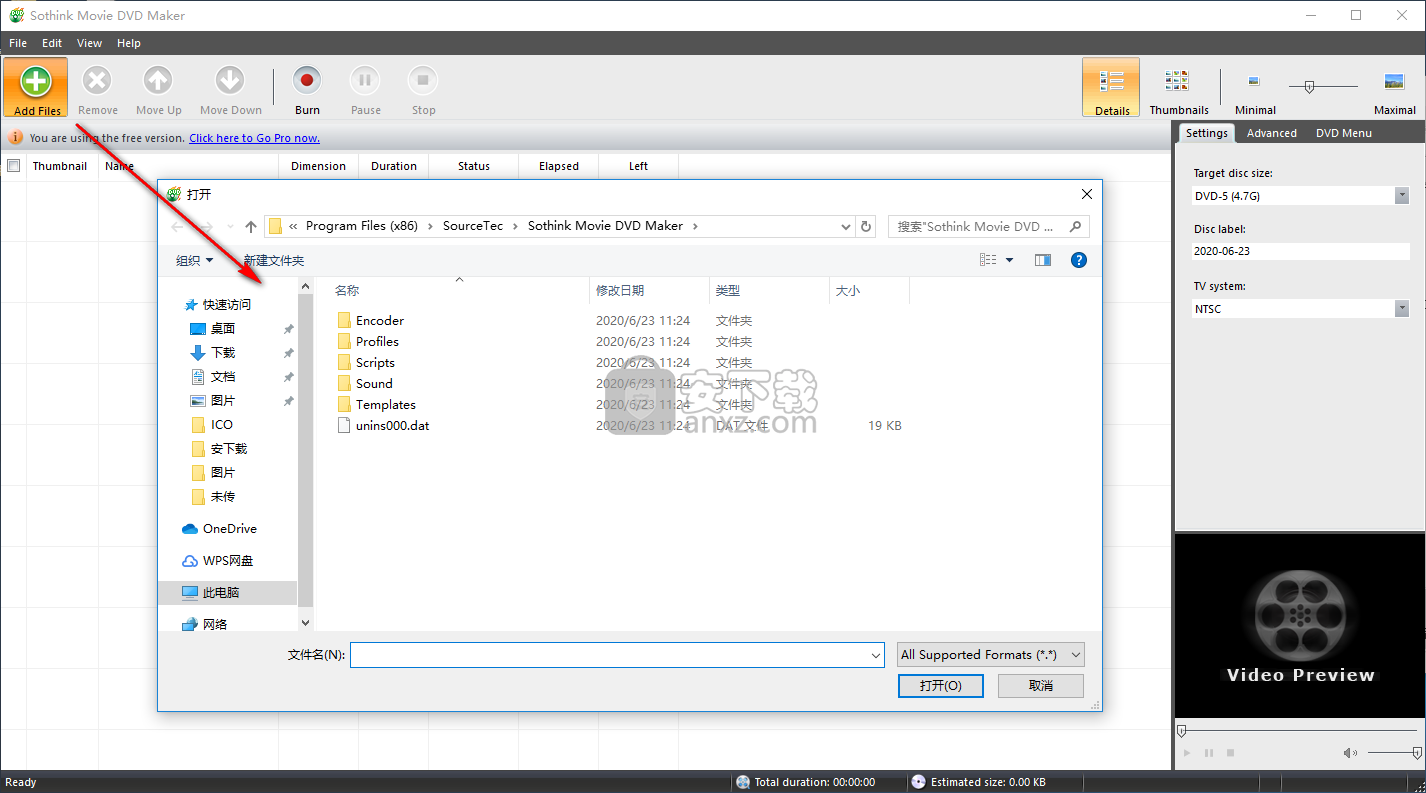Image resolution: width=1426 pixels, height=793 pixels.
Task: Click the help icon in open dialog
Action: pyautogui.click(x=1079, y=260)
